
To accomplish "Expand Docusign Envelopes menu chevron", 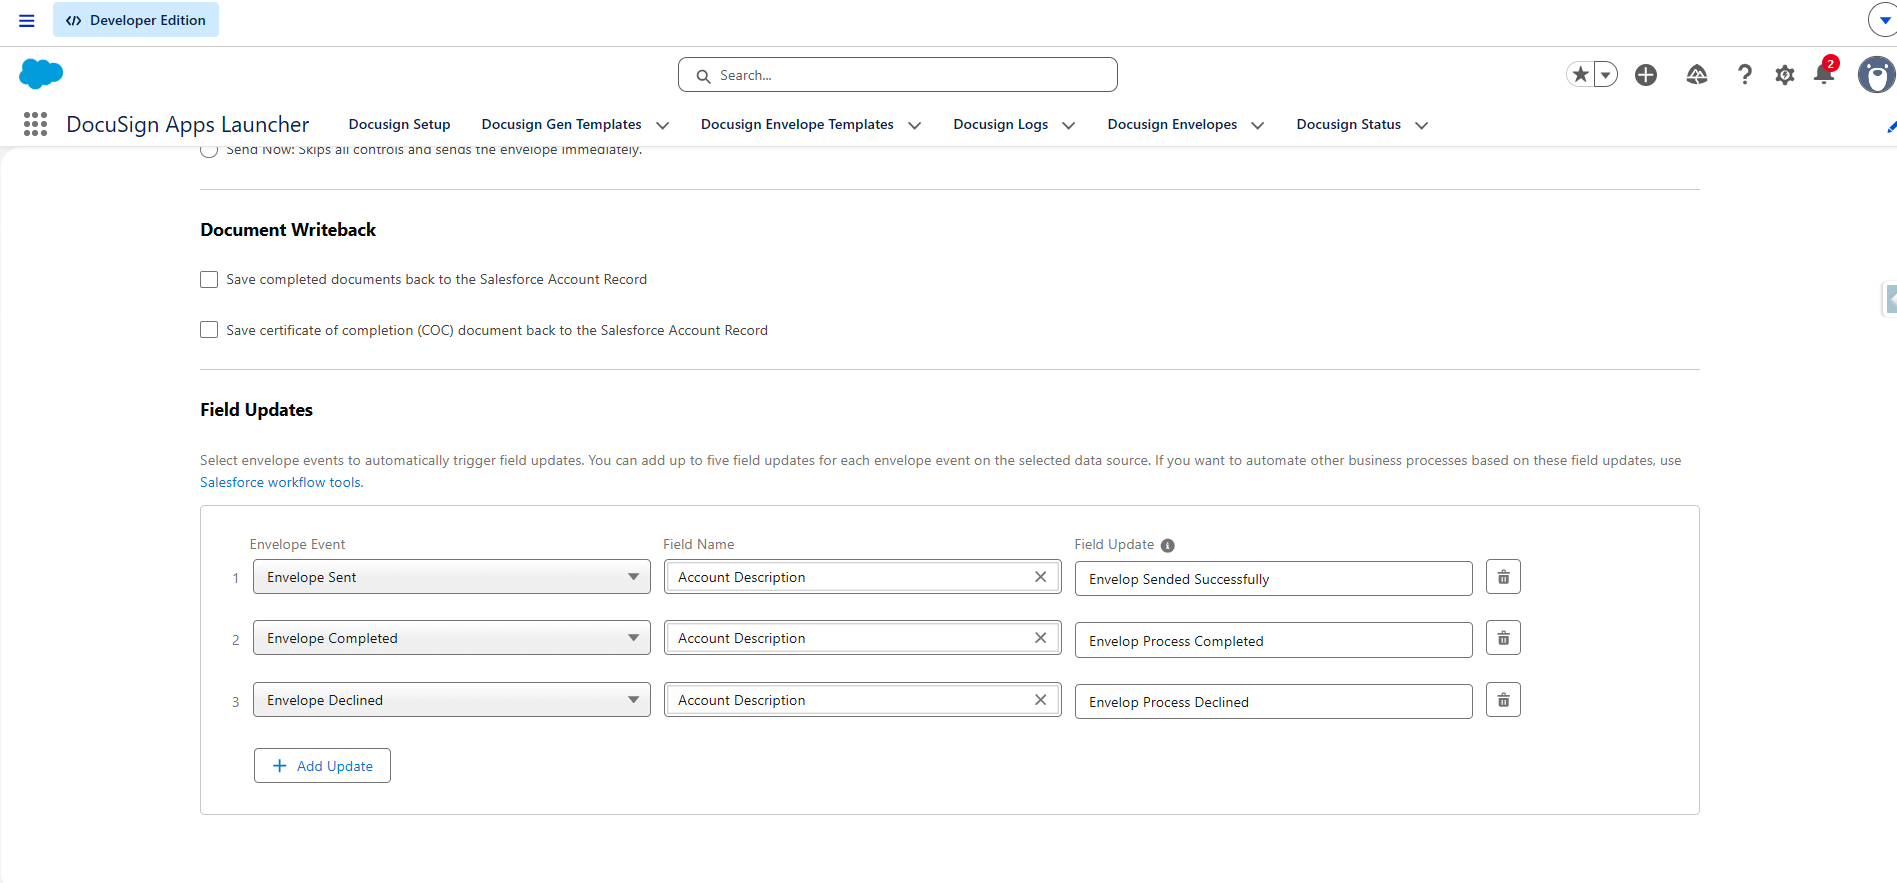I will click(x=1257, y=125).
